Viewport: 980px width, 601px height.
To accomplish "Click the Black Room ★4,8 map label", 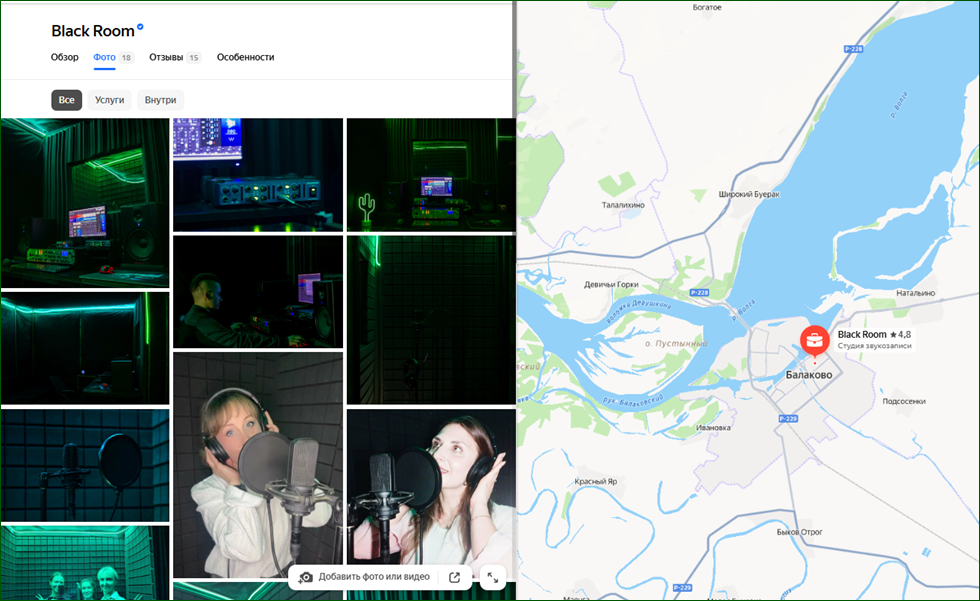I will 874,334.
